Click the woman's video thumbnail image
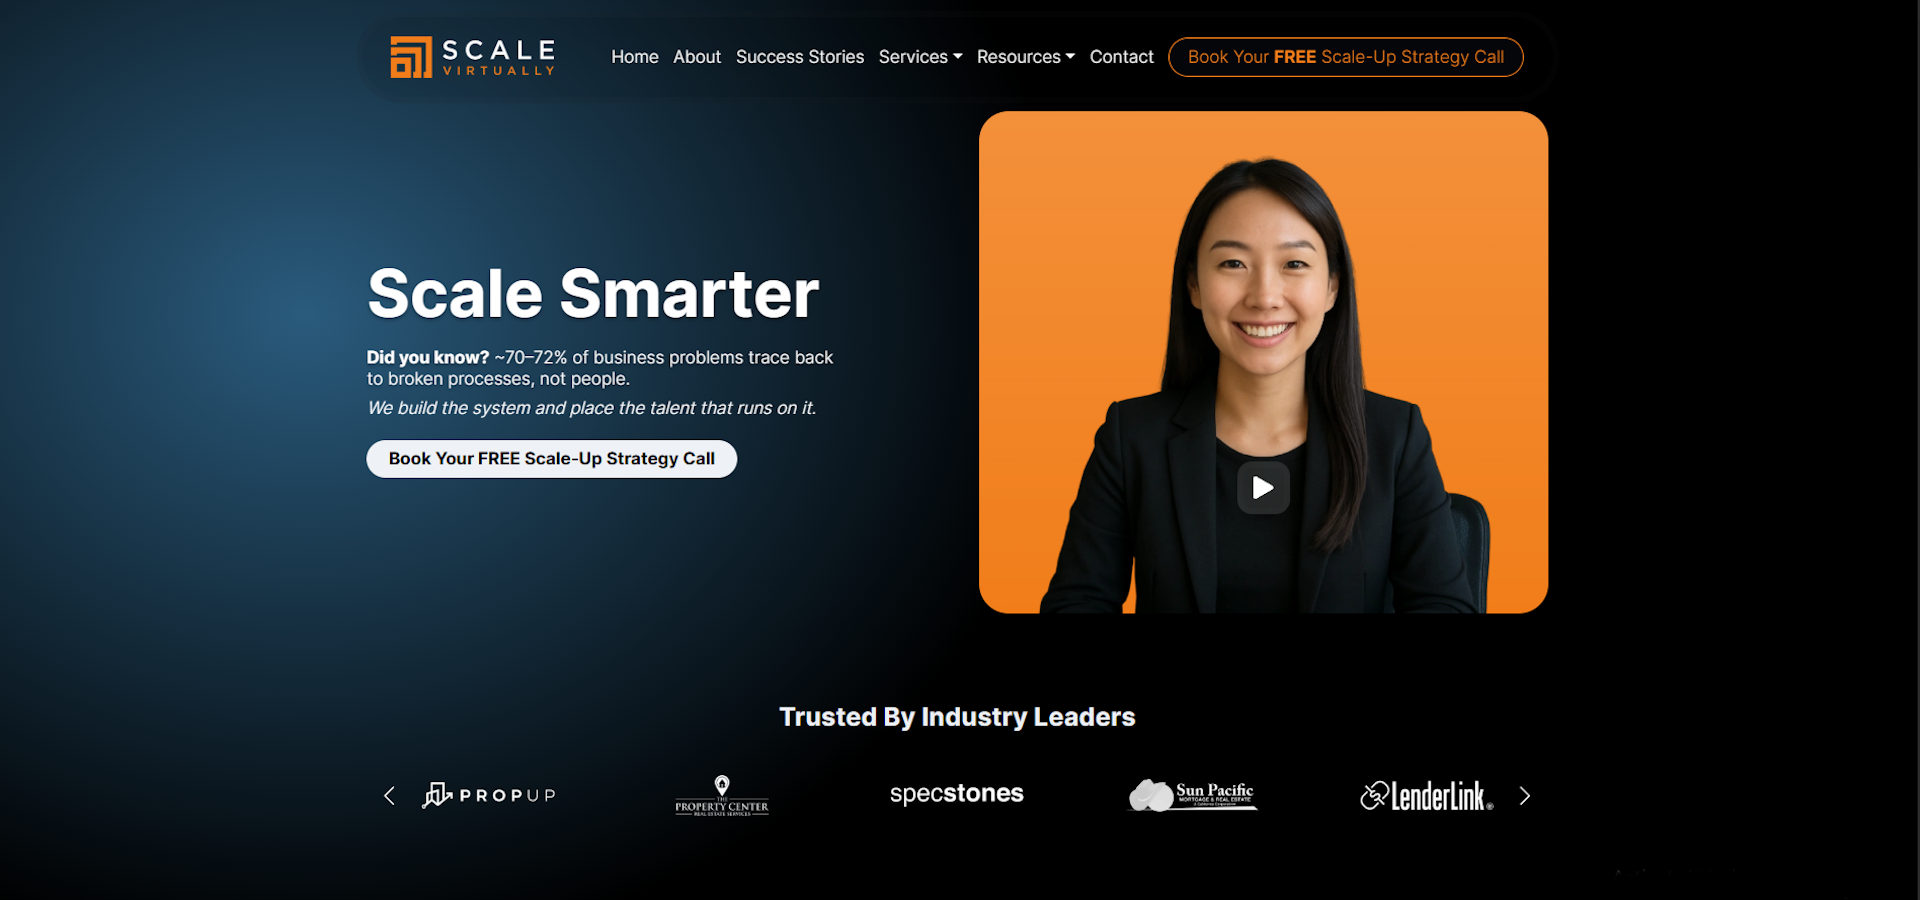 click(x=1263, y=362)
